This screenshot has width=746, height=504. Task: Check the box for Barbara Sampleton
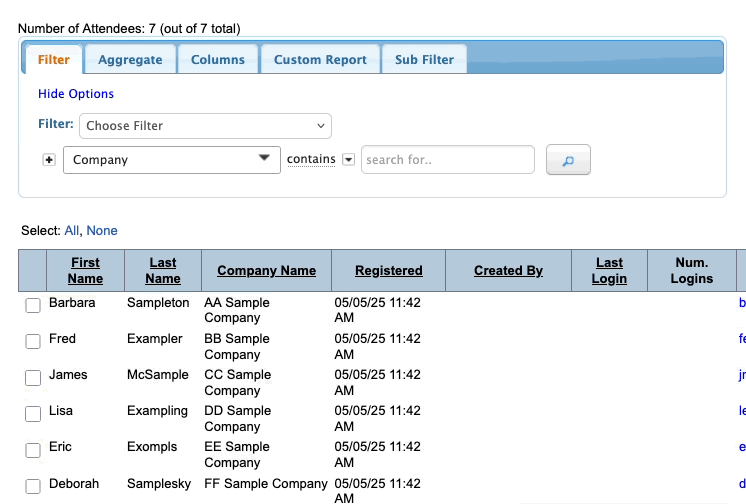click(x=33, y=306)
